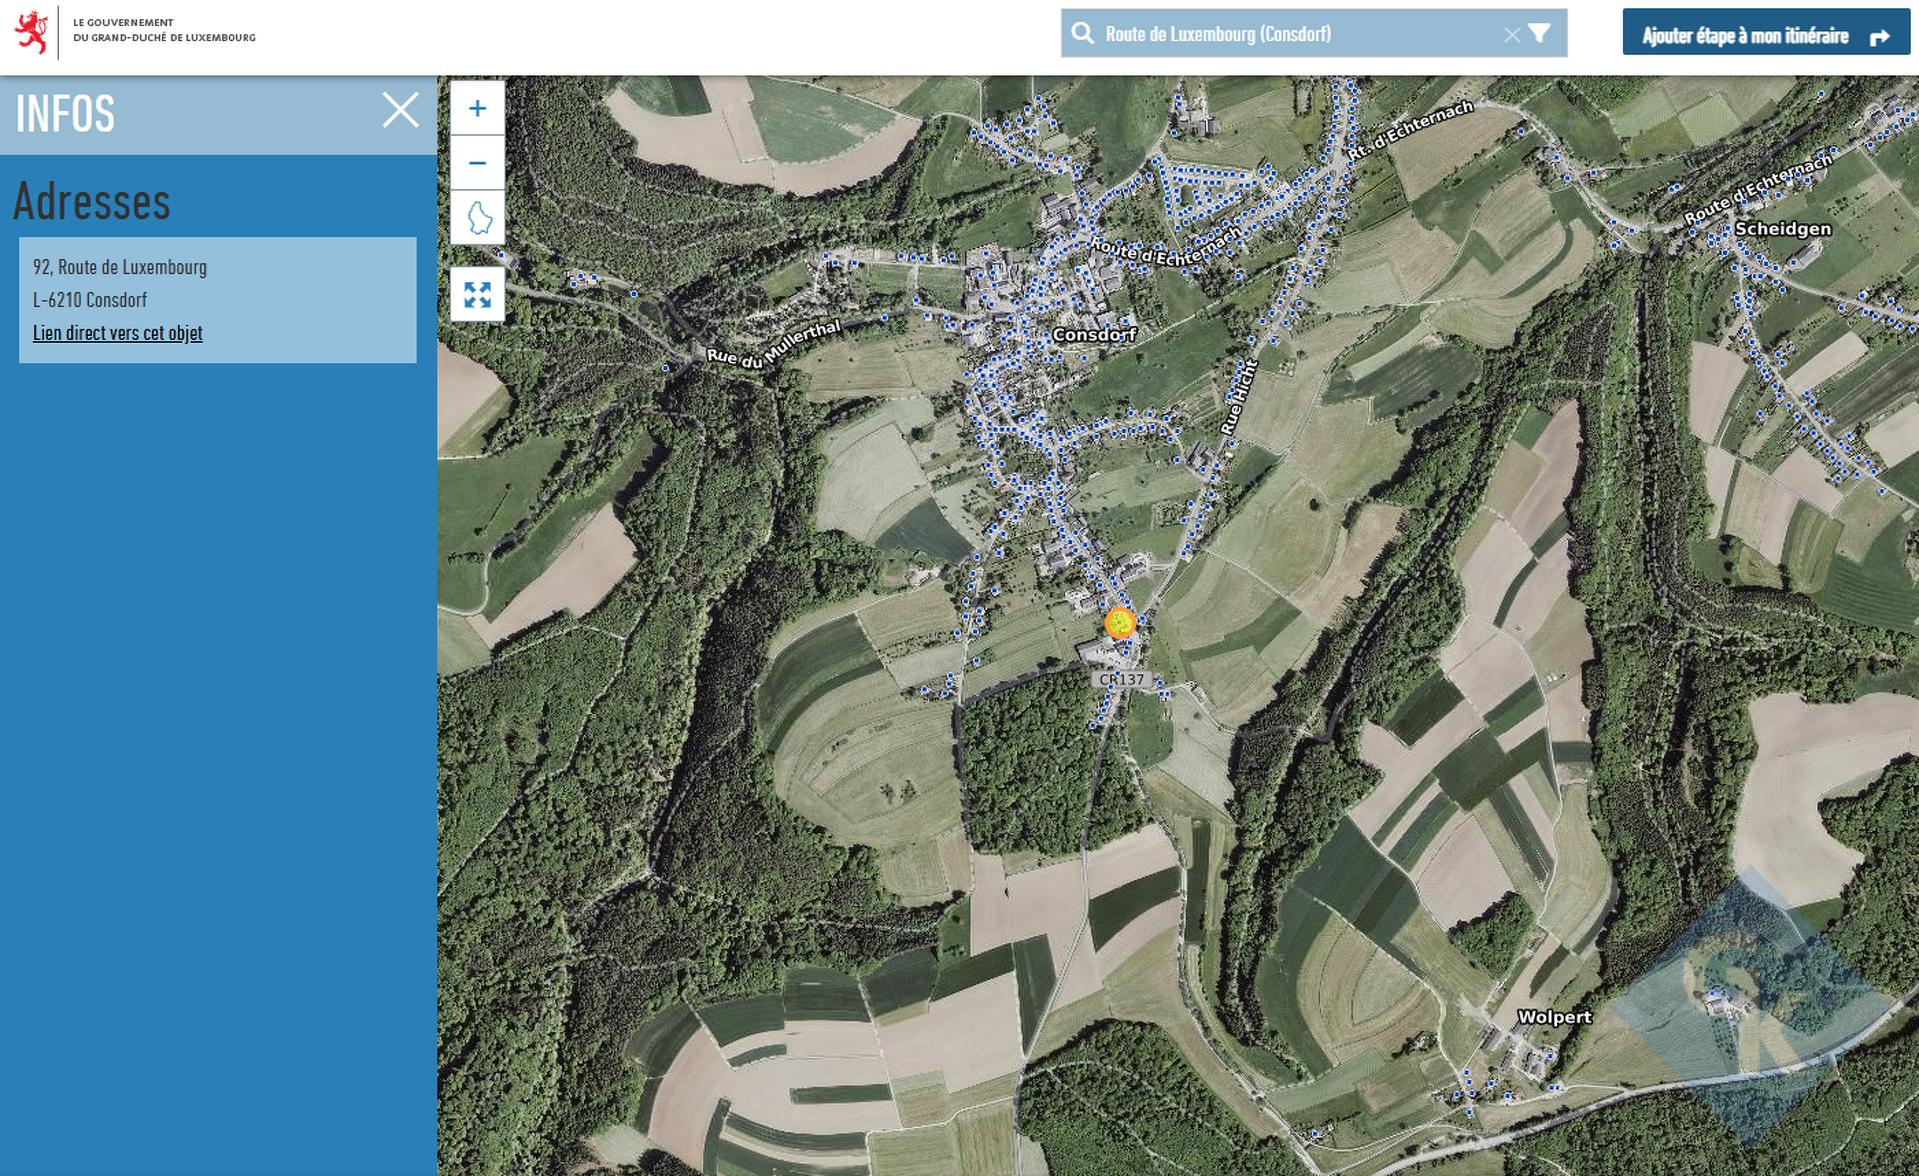The width and height of the screenshot is (1919, 1176).
Task: Click the Luxembourg country extent icon
Action: click(x=478, y=217)
